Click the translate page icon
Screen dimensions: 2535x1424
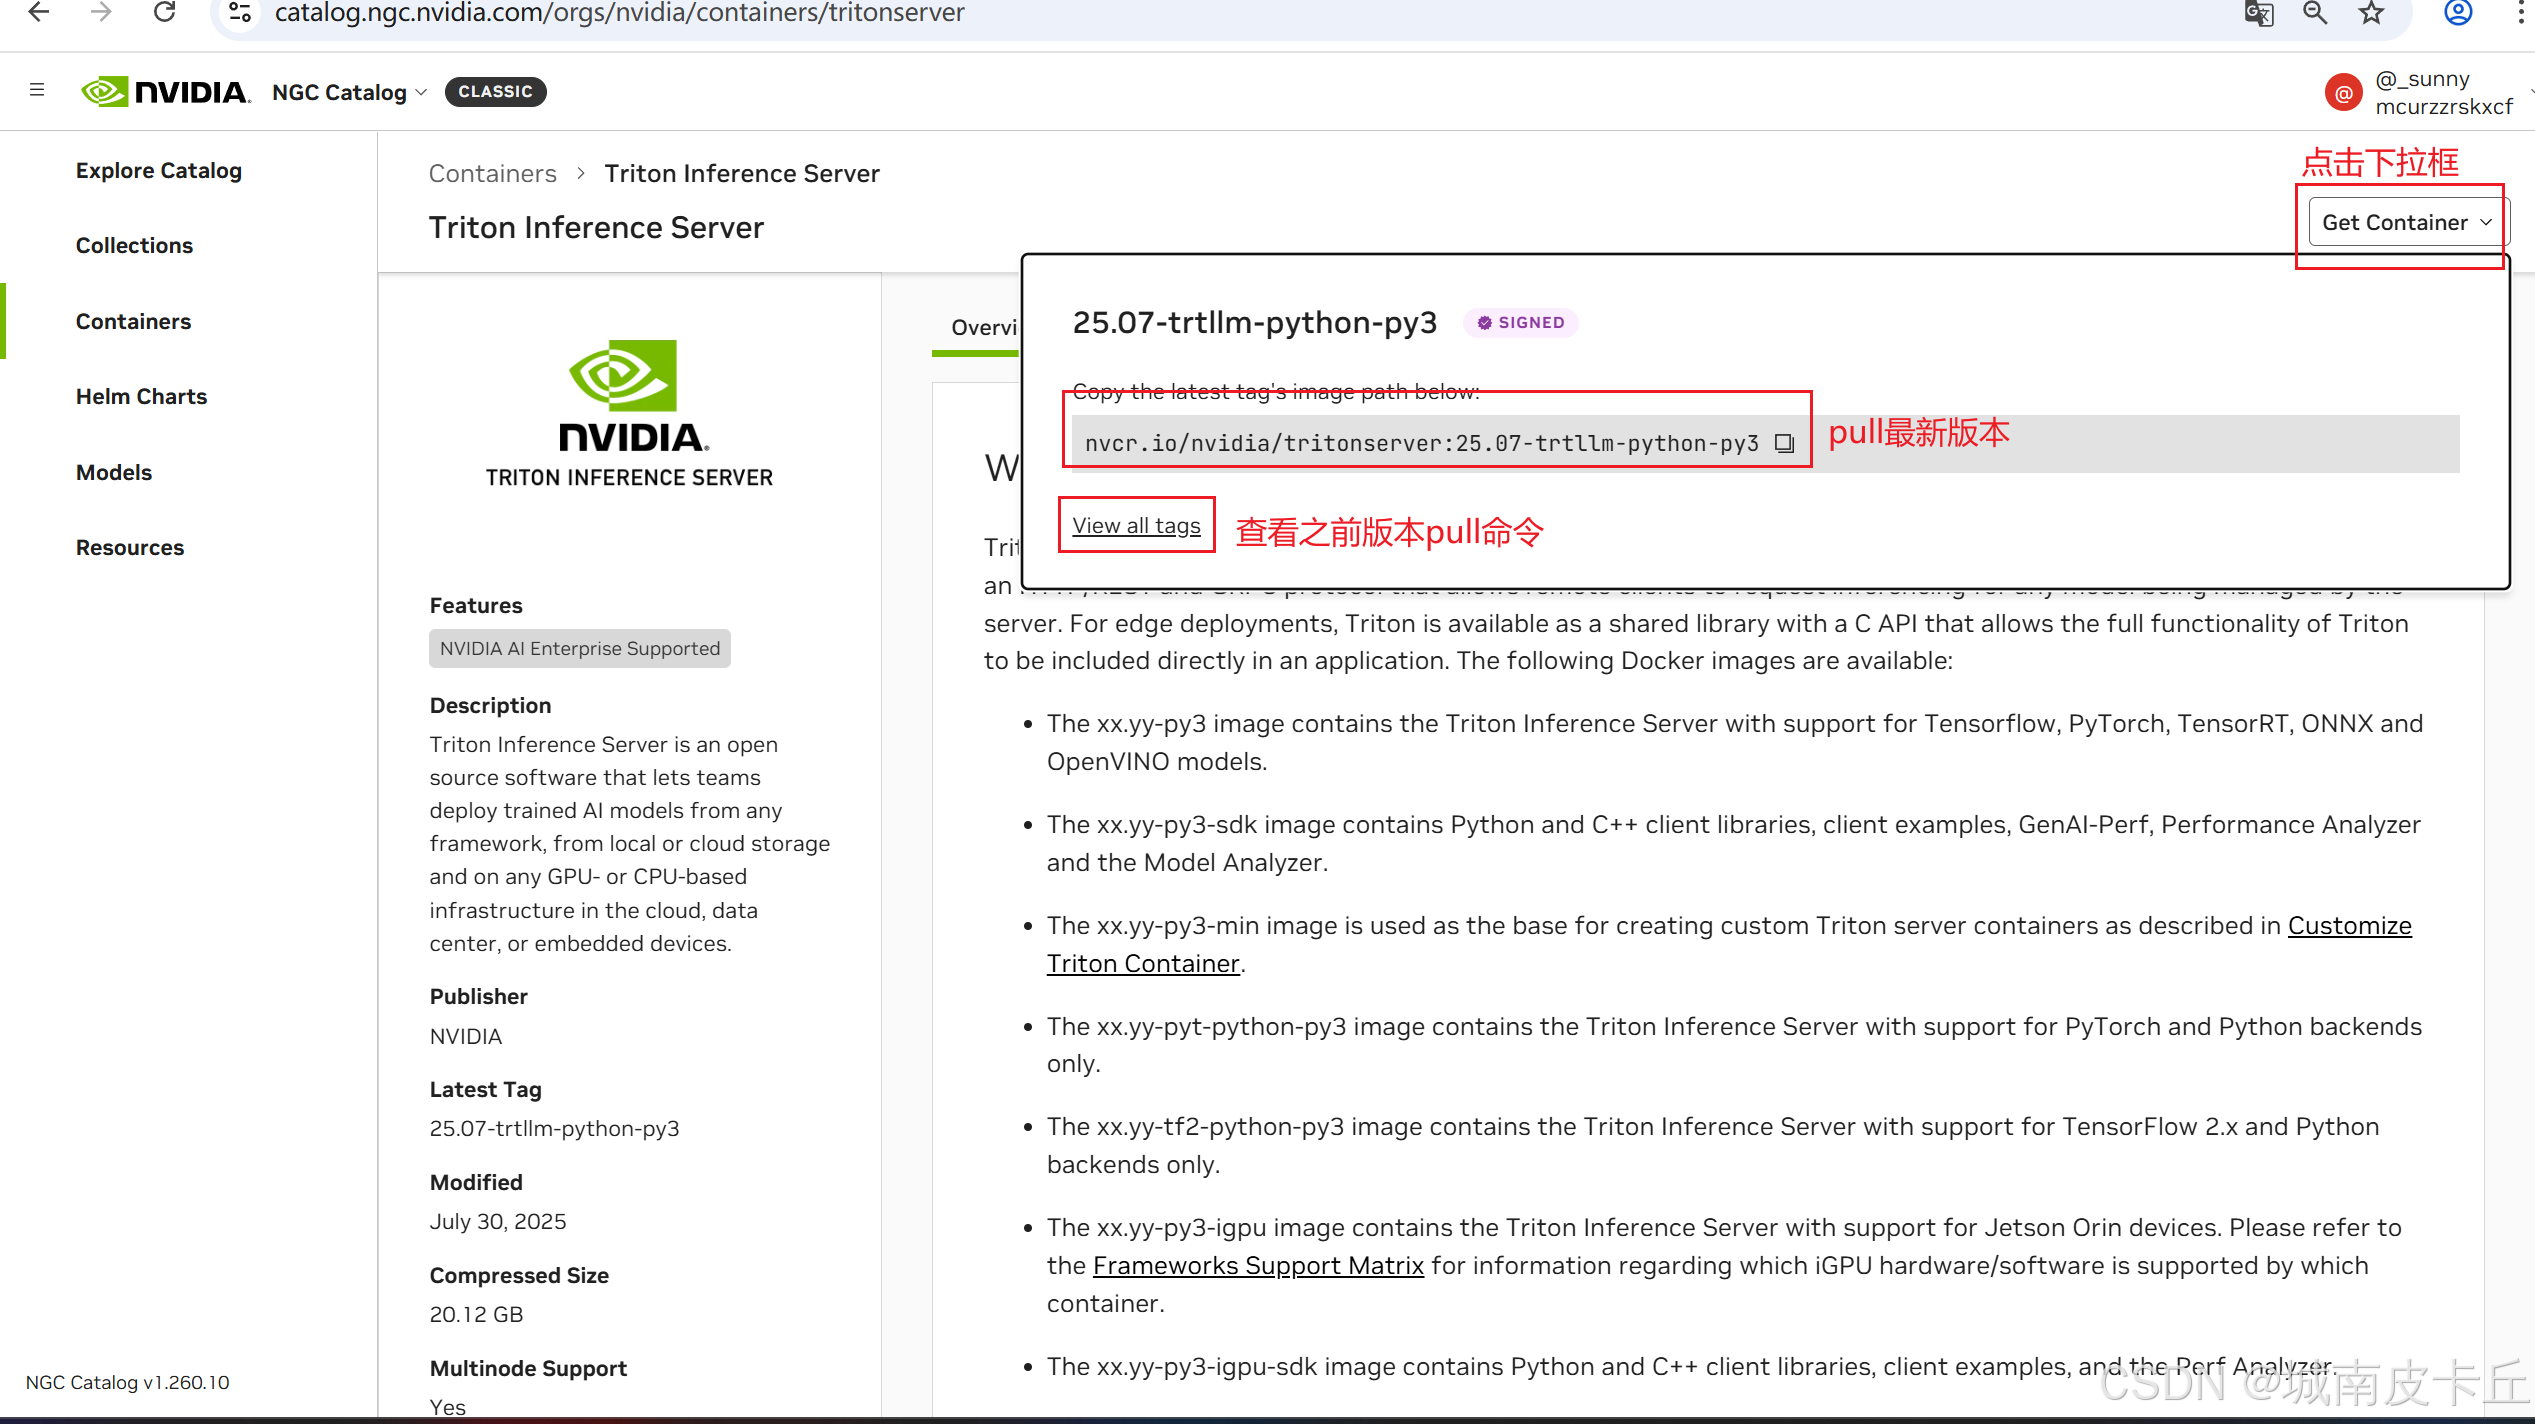(2258, 13)
